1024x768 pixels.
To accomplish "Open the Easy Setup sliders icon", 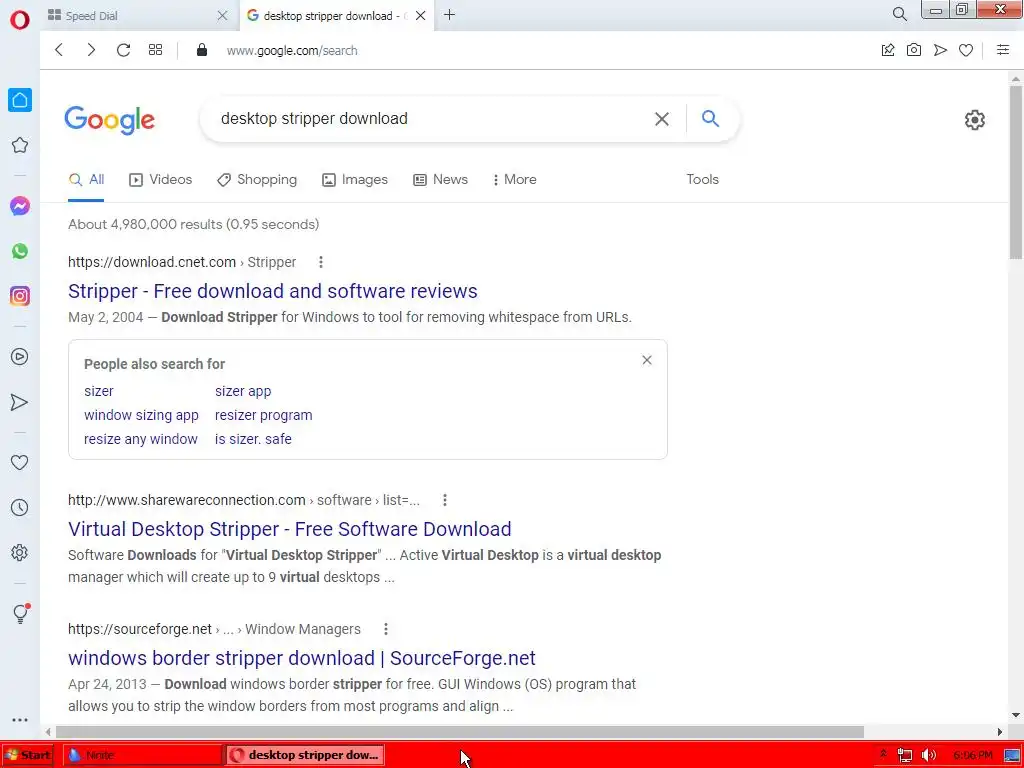I will 1003,50.
